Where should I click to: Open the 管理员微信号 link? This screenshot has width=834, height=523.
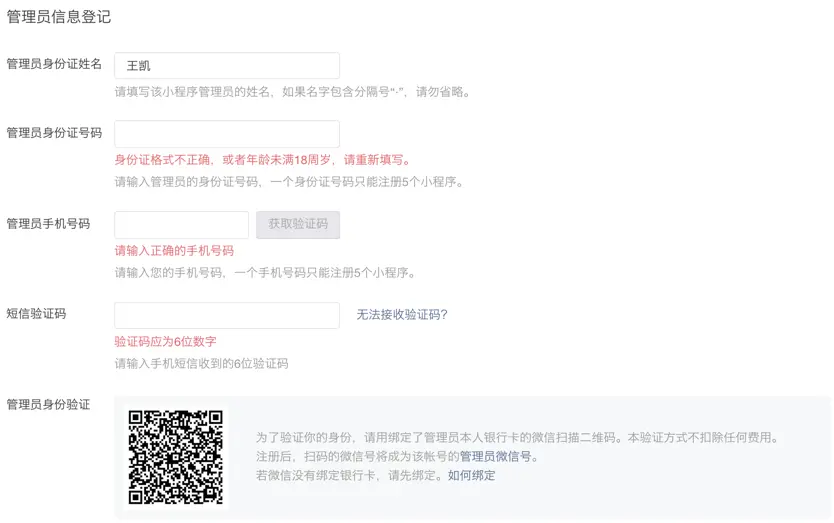[x=495, y=456]
